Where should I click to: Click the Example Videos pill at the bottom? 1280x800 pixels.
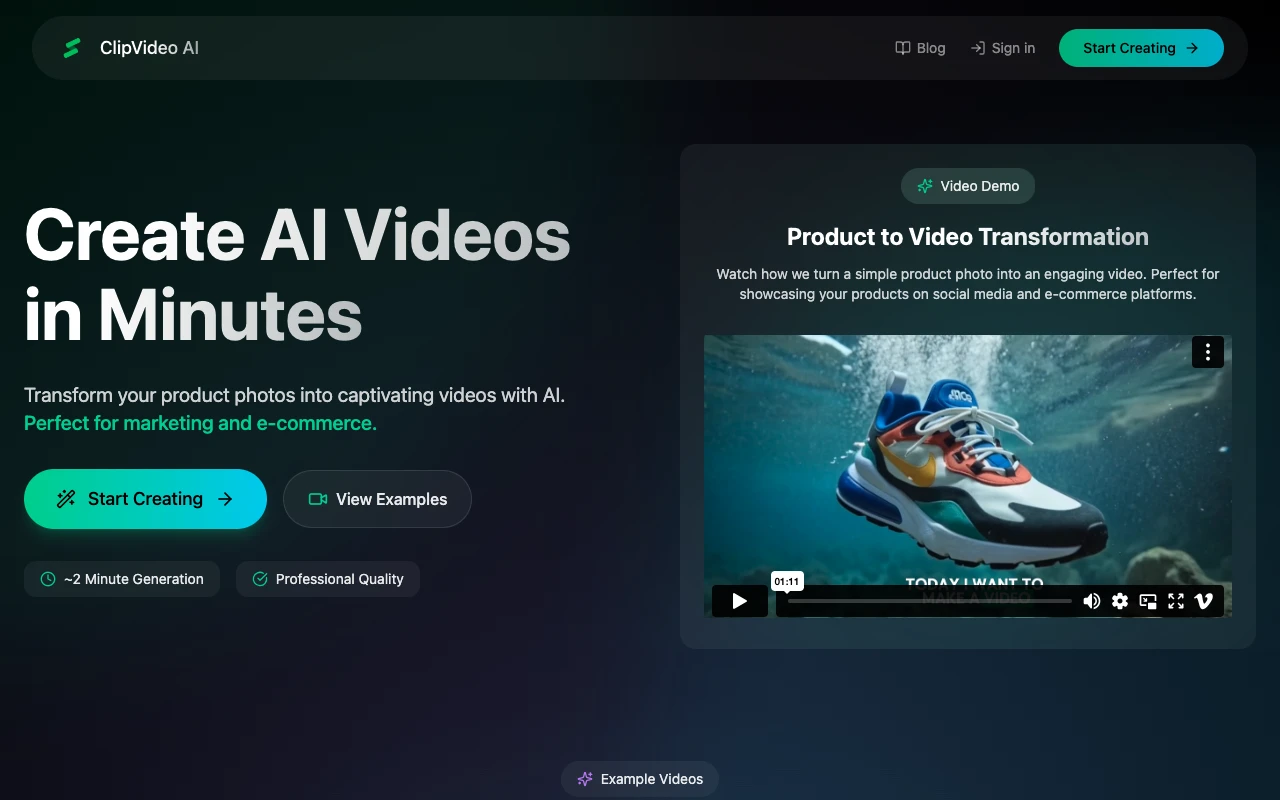tap(640, 779)
